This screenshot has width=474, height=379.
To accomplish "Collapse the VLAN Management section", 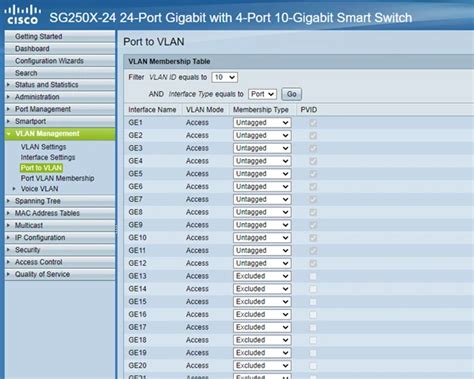I will coord(60,134).
